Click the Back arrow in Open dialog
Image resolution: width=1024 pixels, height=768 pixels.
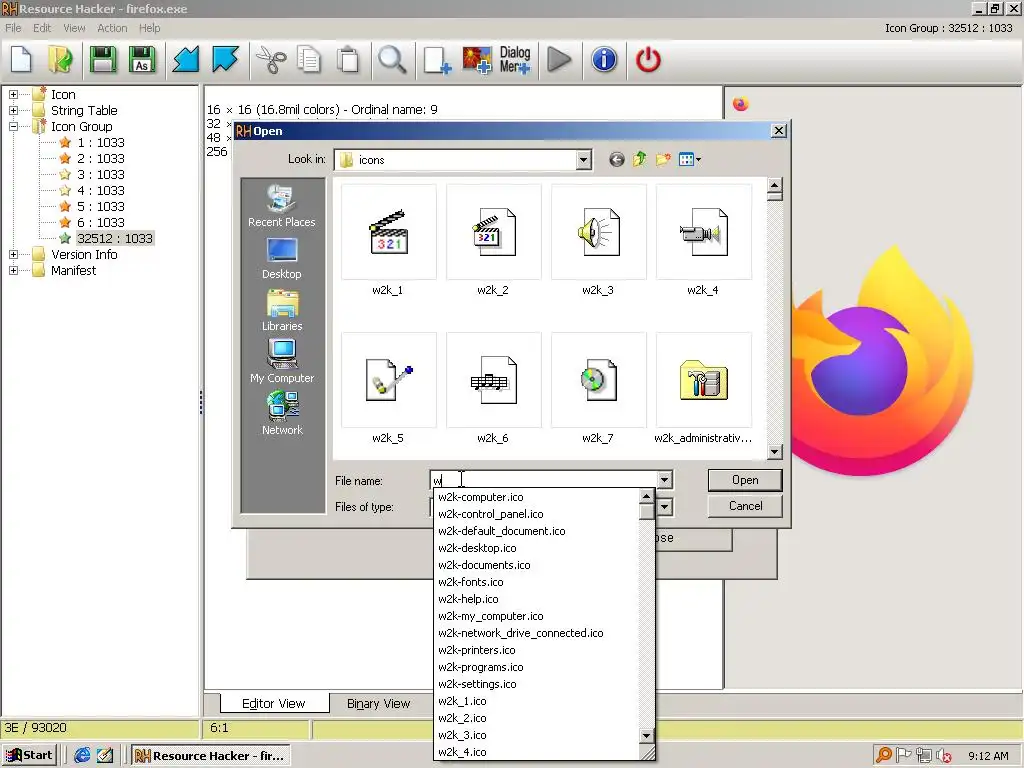616,159
